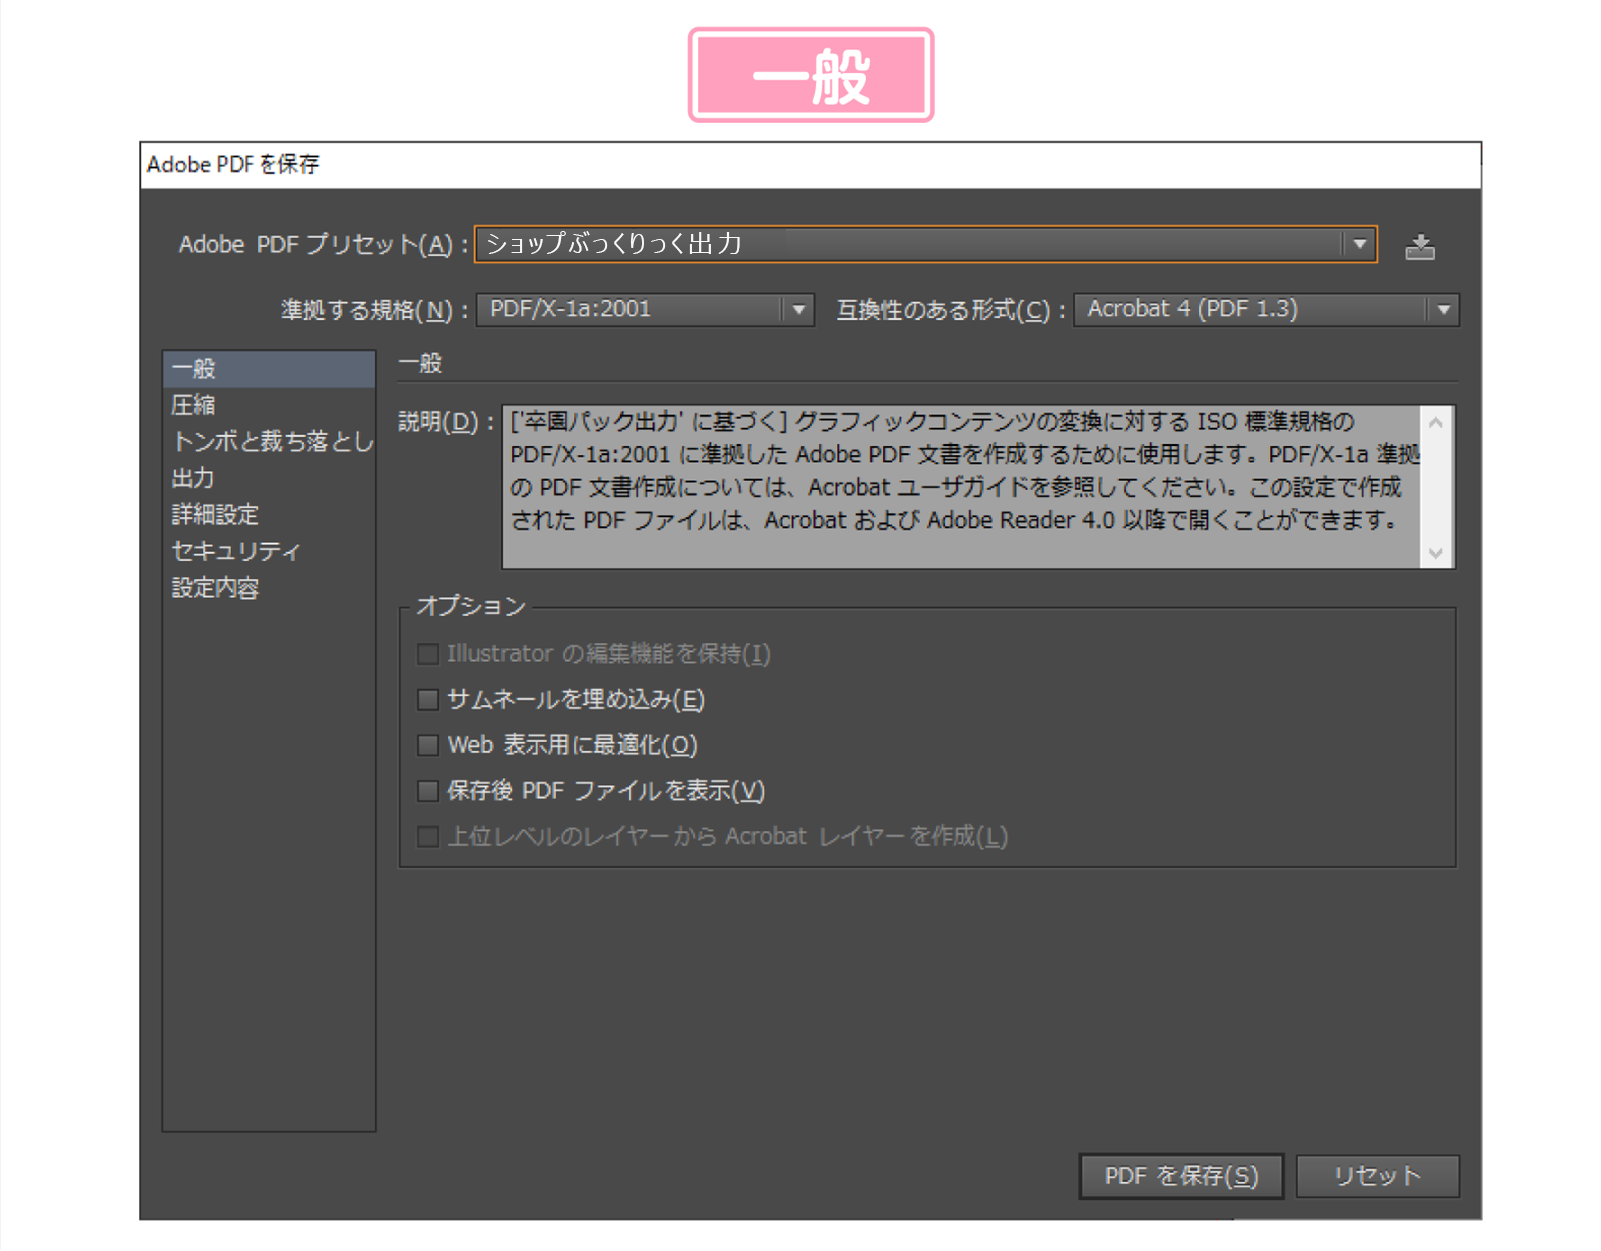The height and width of the screenshot is (1251, 1601).
Task: Click the save preset icon
Action: (x=1419, y=246)
